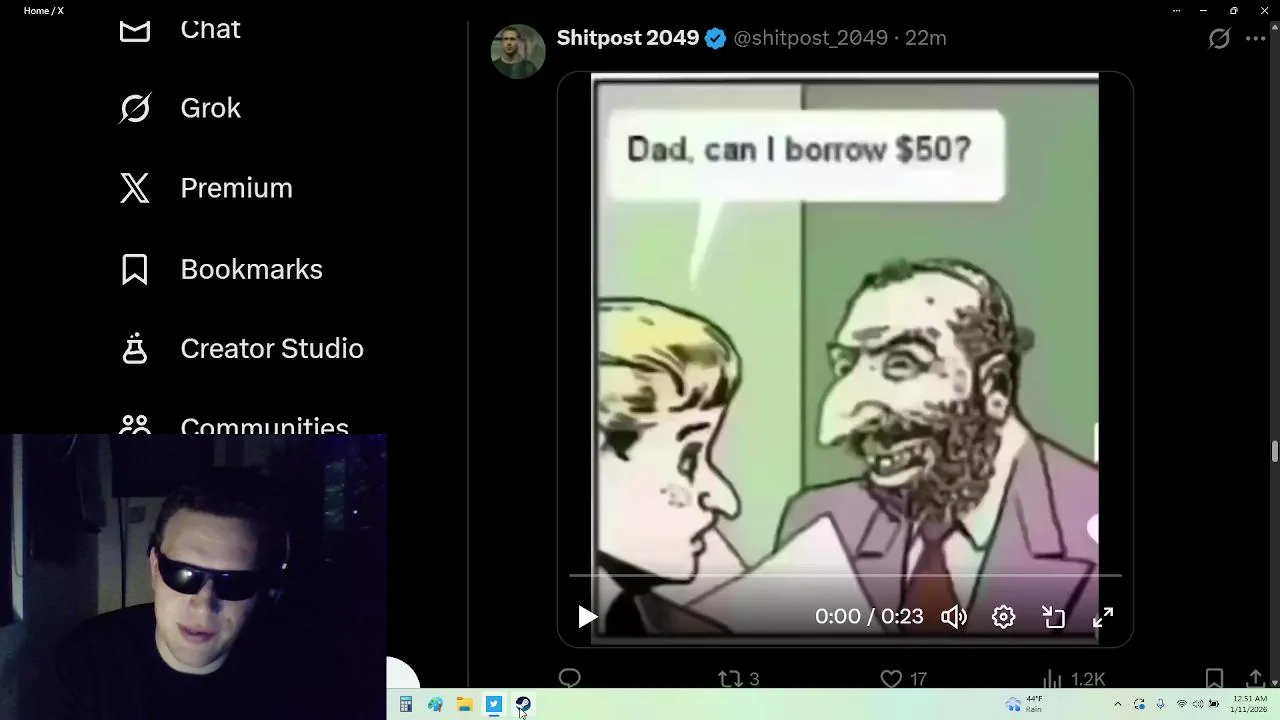Screen dimensions: 1280x720
Task: Open the Premium X logo item
Action: pyautogui.click(x=206, y=188)
